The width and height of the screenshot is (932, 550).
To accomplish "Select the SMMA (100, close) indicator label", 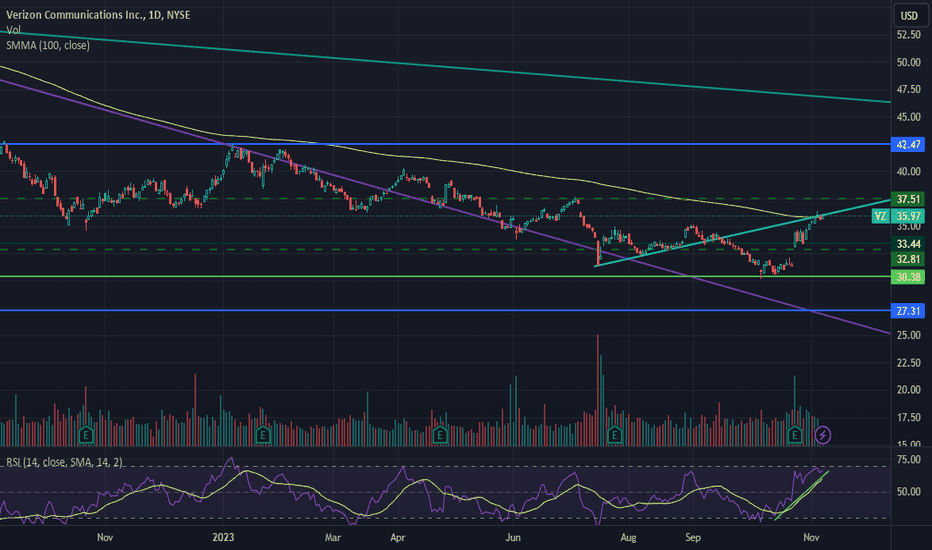I will tap(48, 45).
